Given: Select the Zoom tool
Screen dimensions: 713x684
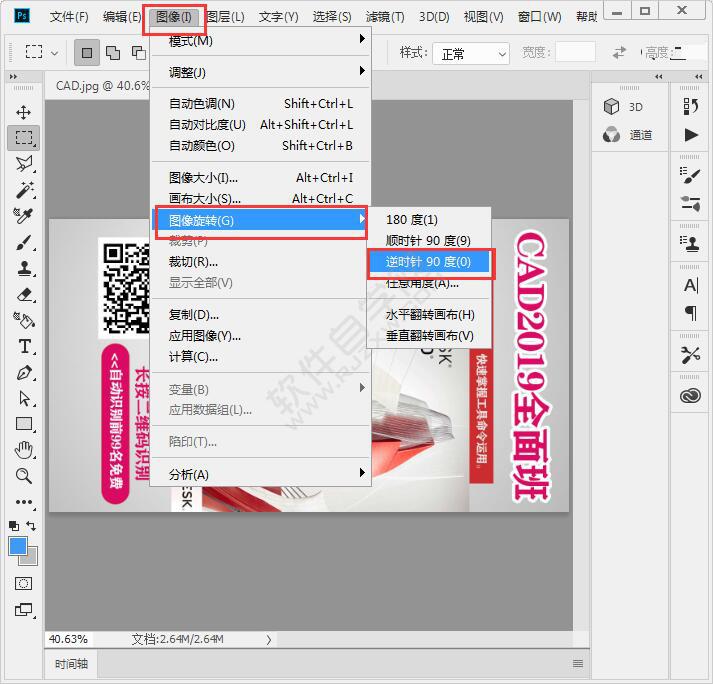Looking at the screenshot, I should coord(23,476).
